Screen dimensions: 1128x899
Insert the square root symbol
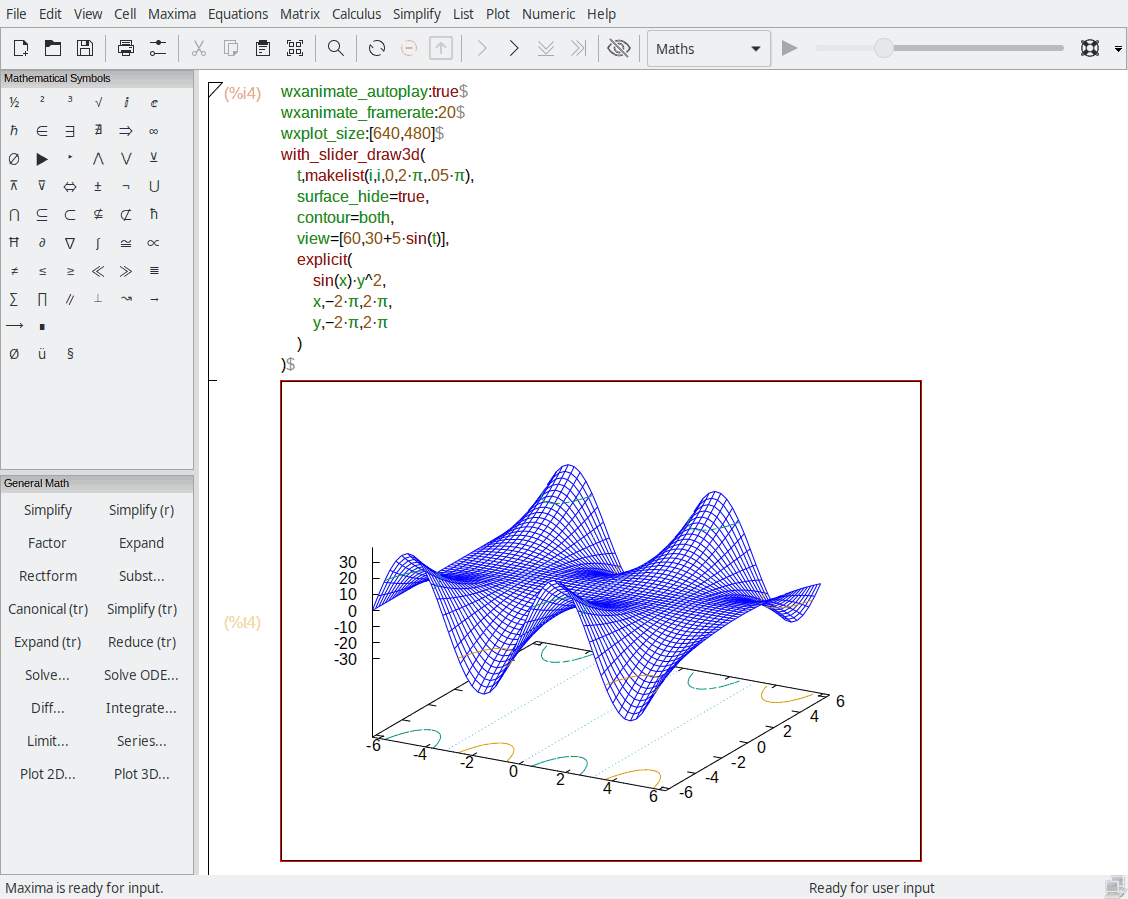pyautogui.click(x=98, y=103)
